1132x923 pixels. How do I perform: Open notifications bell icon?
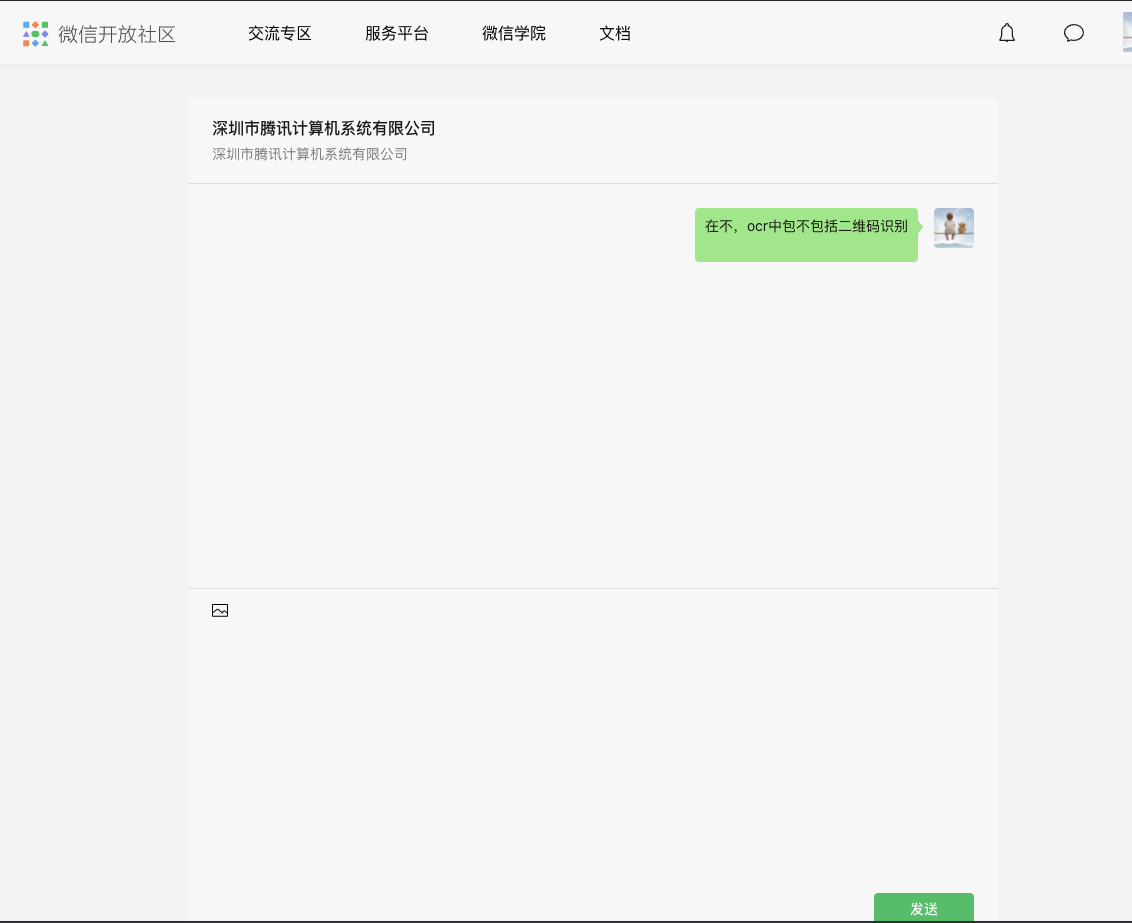[x=1006, y=33]
